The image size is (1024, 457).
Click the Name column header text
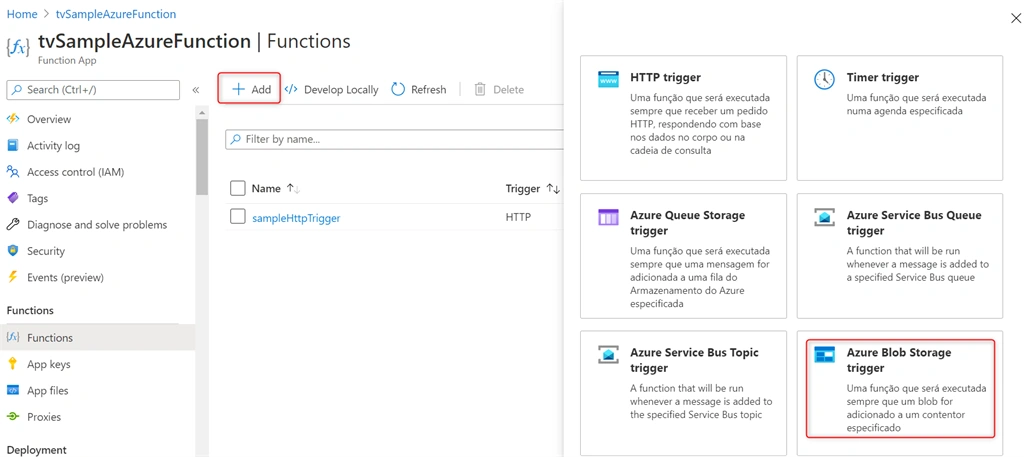(x=266, y=189)
